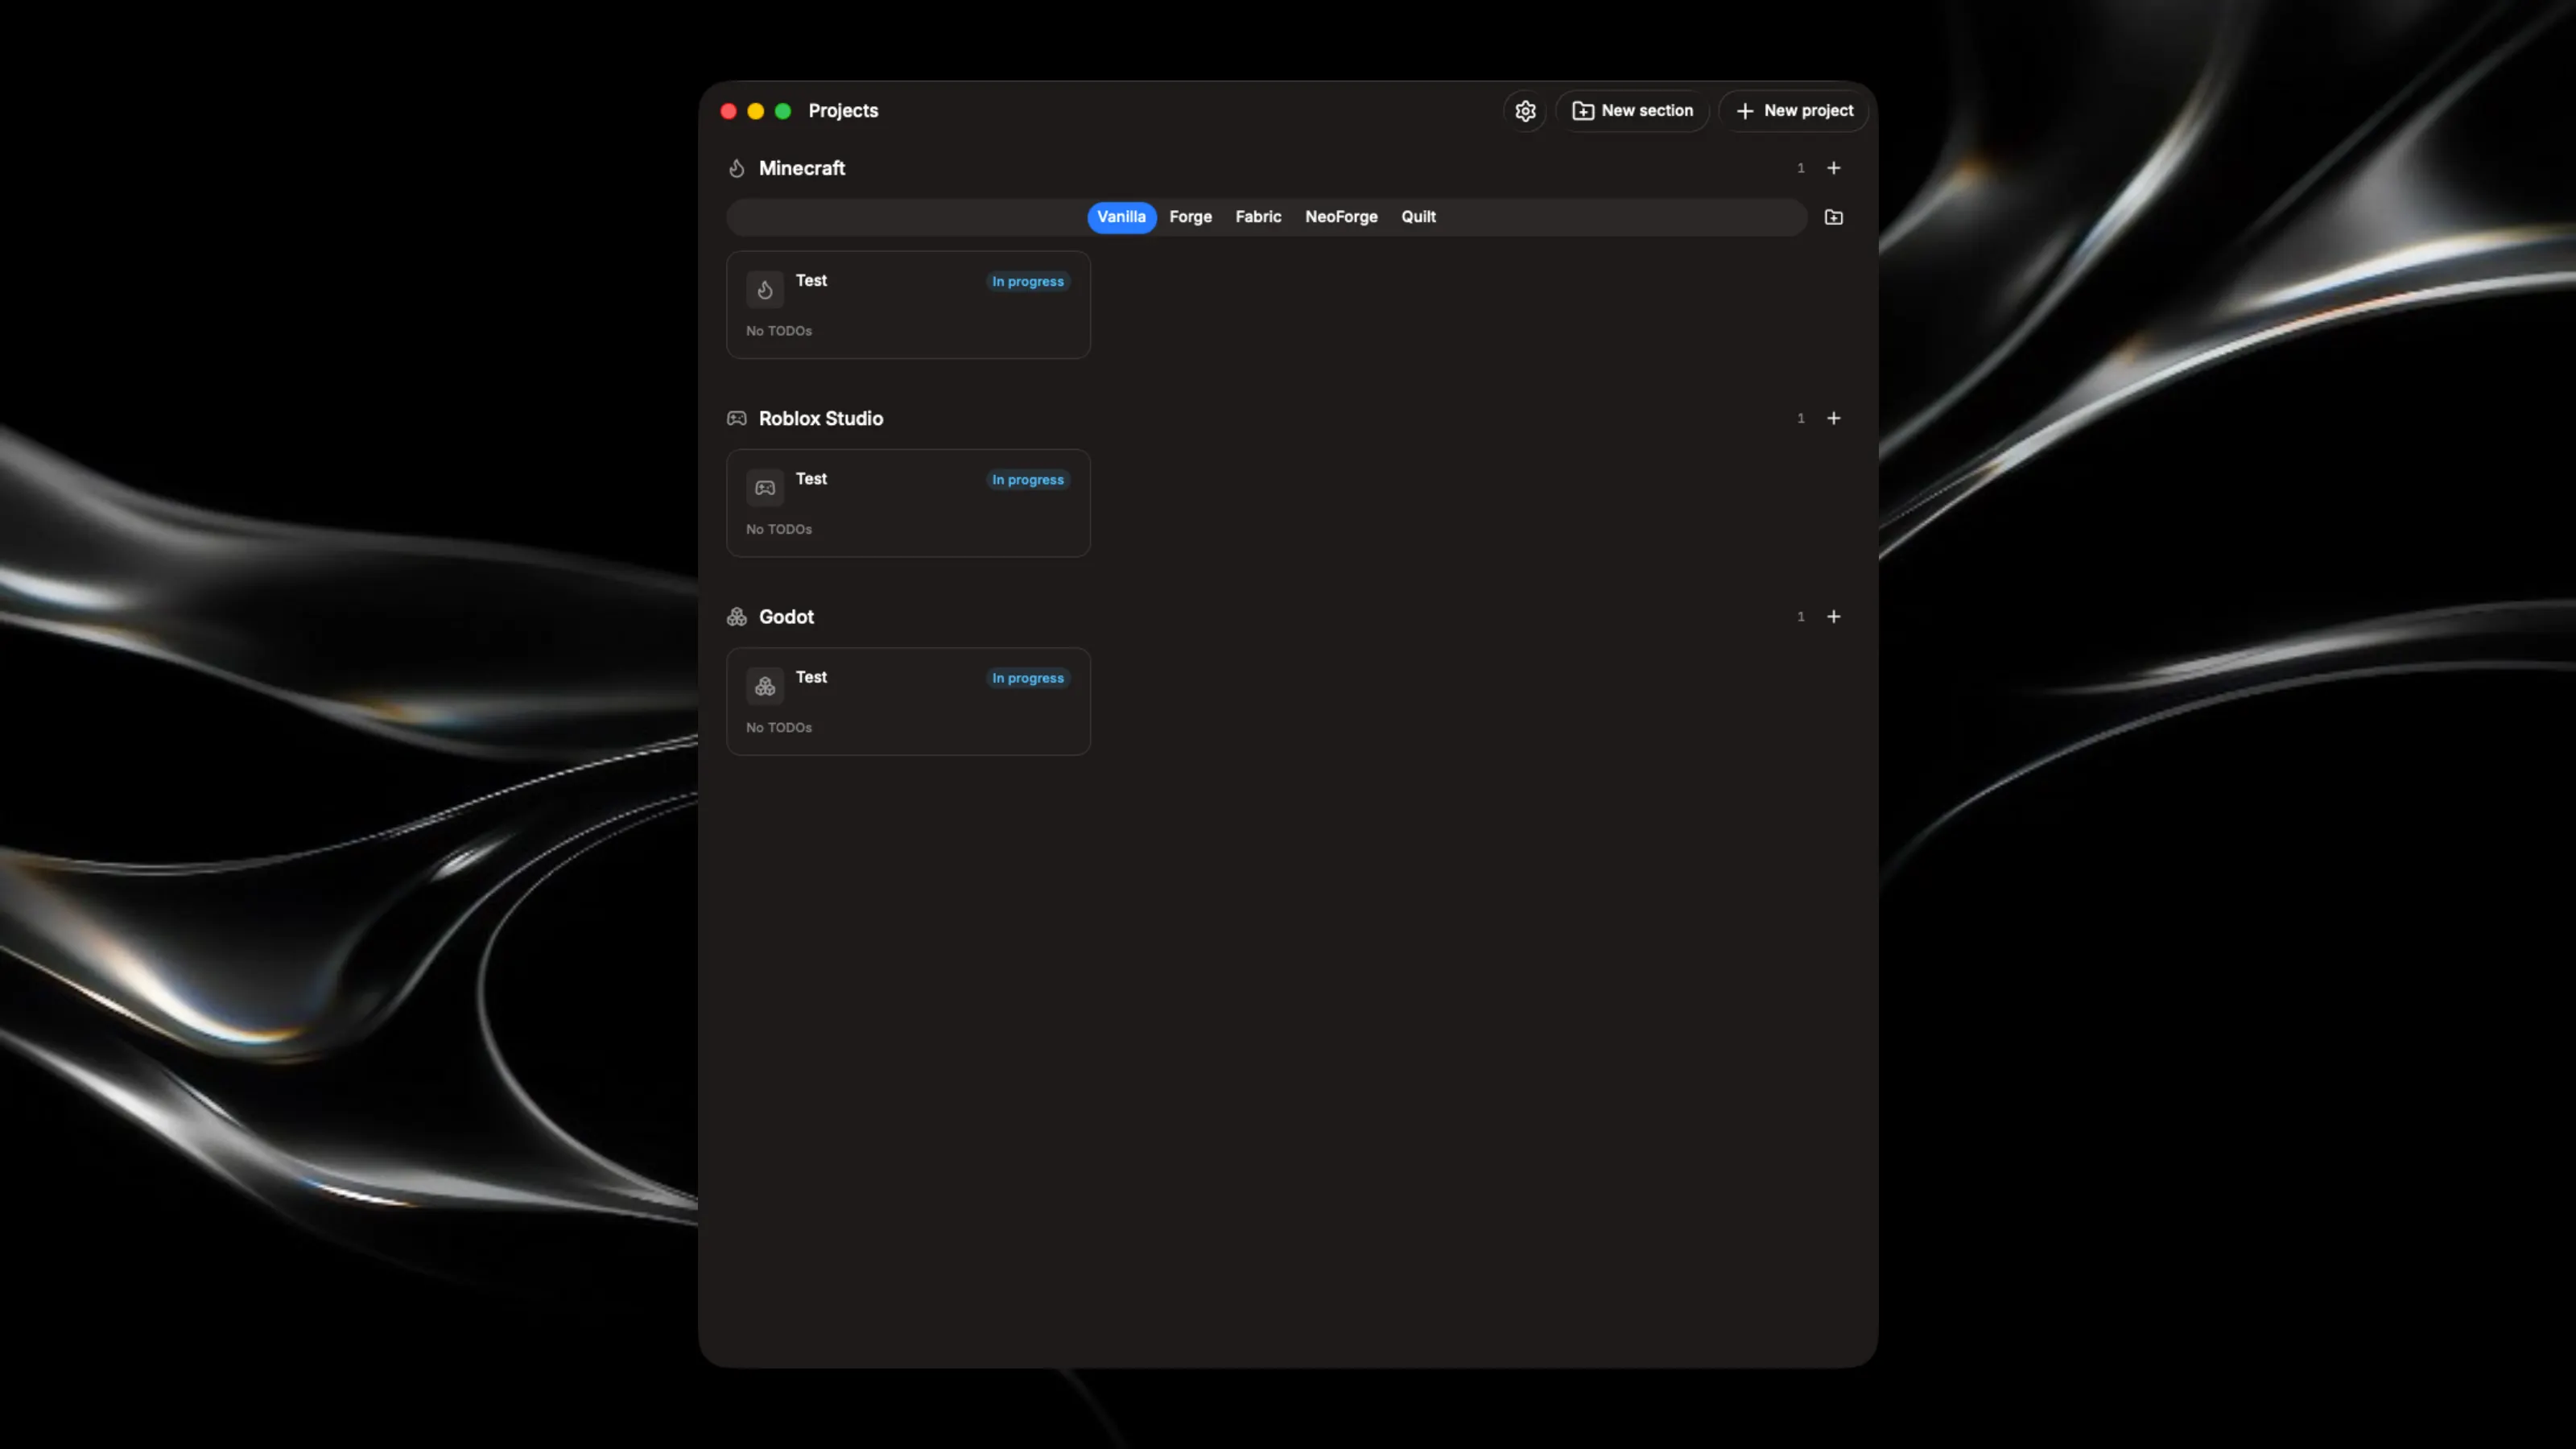Screen dimensions: 2576x1449
Task: Click the cubes icon beside Godot heading
Action: pos(737,617)
